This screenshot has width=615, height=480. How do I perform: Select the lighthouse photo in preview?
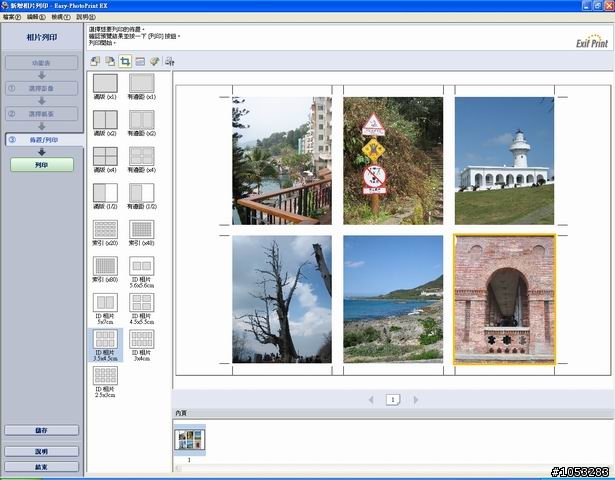(504, 160)
